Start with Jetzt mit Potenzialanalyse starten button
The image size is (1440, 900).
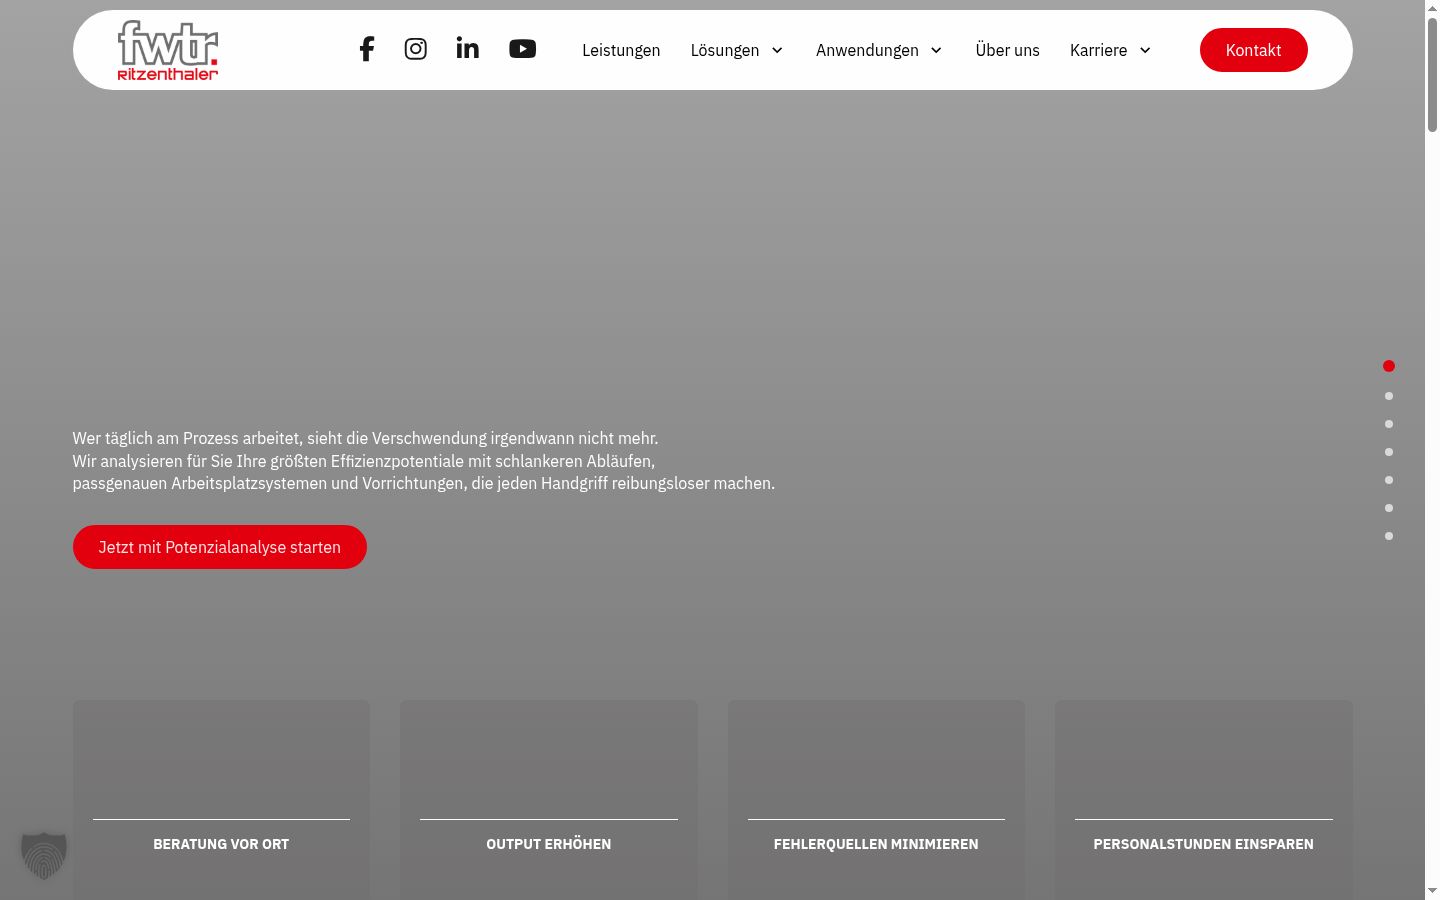(220, 547)
